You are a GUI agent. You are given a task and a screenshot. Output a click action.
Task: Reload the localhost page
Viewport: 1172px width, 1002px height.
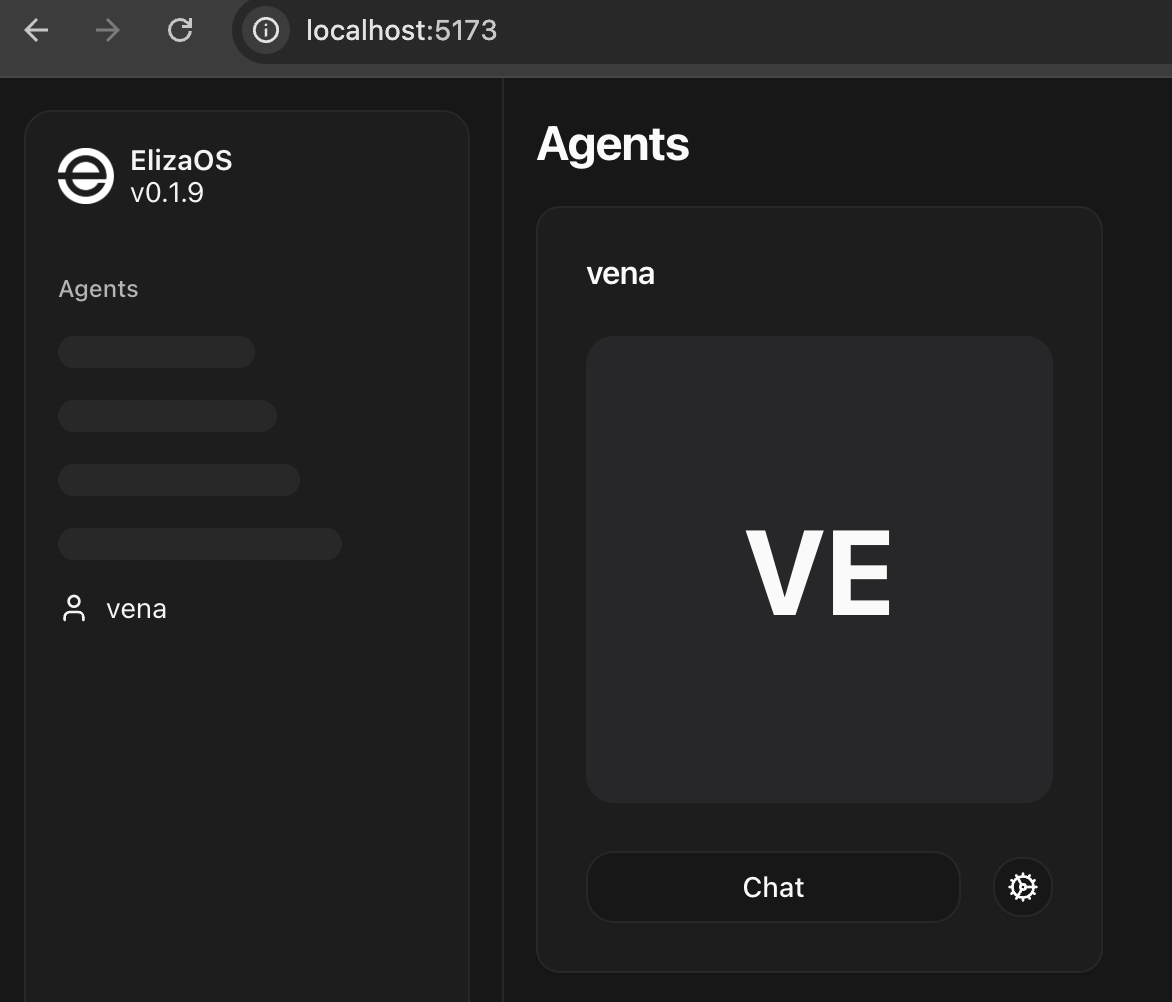point(179,31)
